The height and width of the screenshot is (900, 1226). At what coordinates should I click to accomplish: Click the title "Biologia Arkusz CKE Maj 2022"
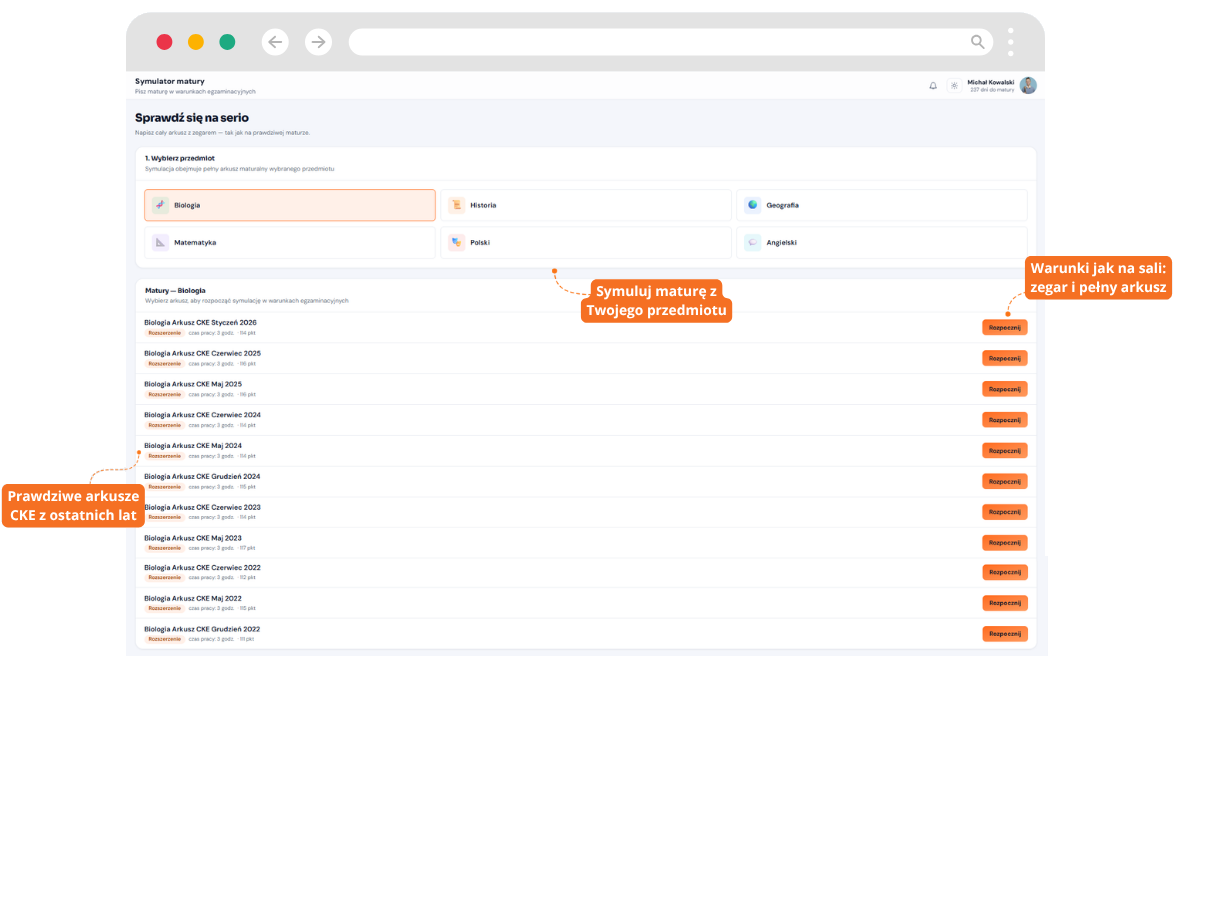pos(193,598)
